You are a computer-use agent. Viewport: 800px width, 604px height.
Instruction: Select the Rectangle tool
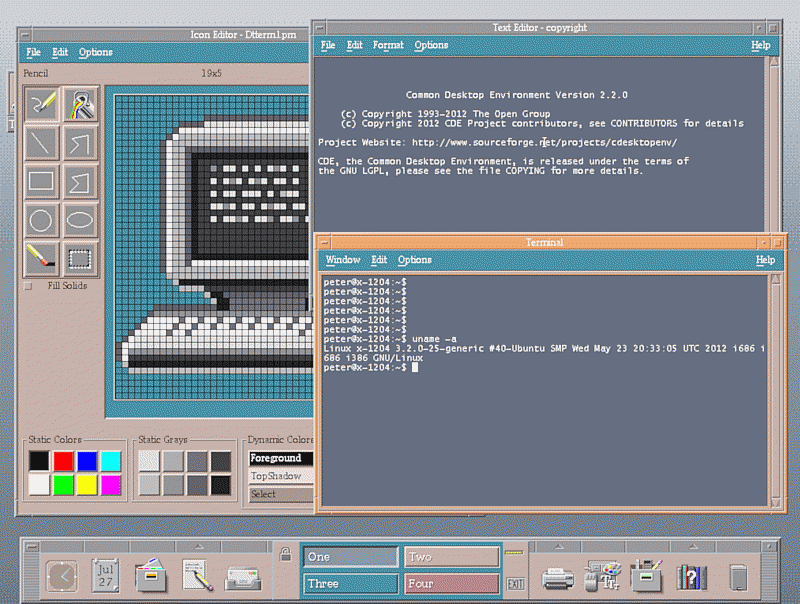[x=41, y=182]
